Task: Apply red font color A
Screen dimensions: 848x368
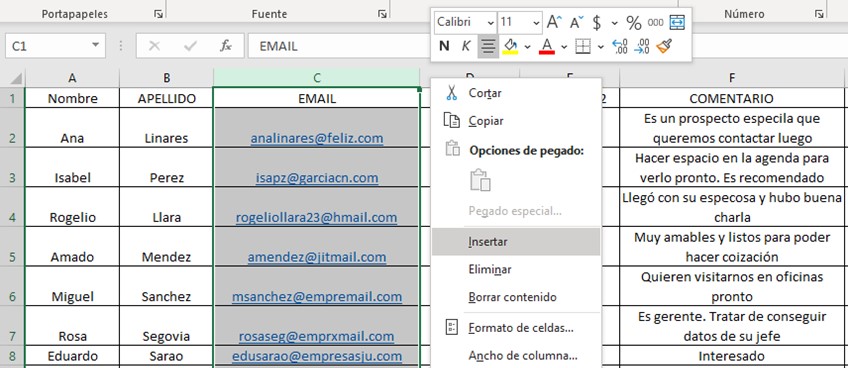Action: click(547, 47)
